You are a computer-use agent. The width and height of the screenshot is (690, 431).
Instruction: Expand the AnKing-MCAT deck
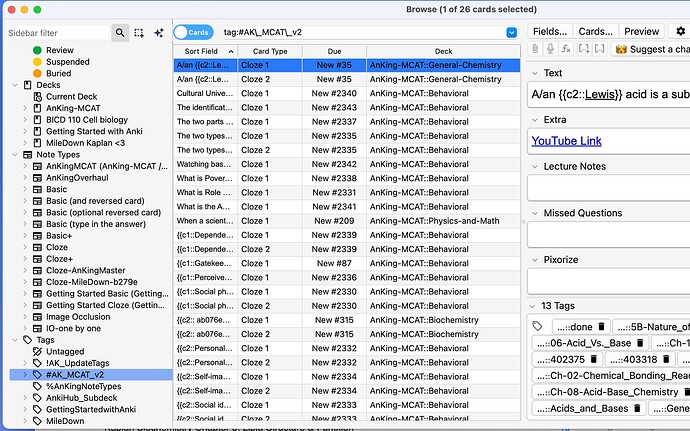(25, 108)
